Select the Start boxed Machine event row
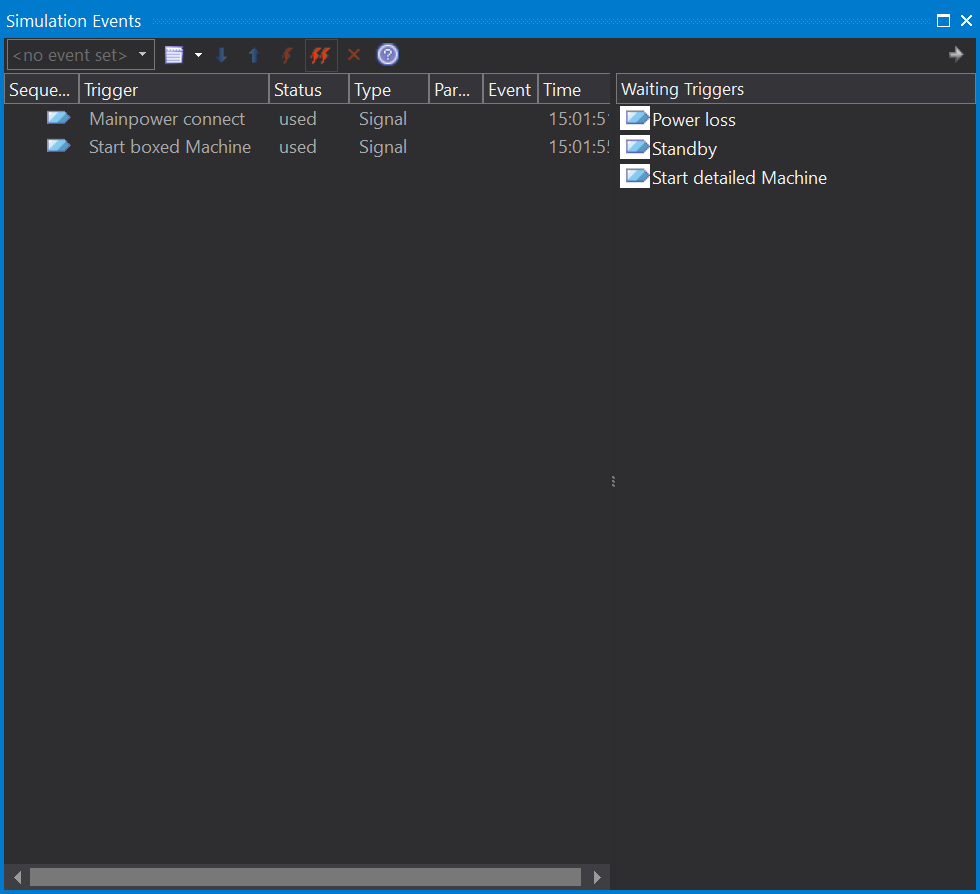 tap(170, 147)
